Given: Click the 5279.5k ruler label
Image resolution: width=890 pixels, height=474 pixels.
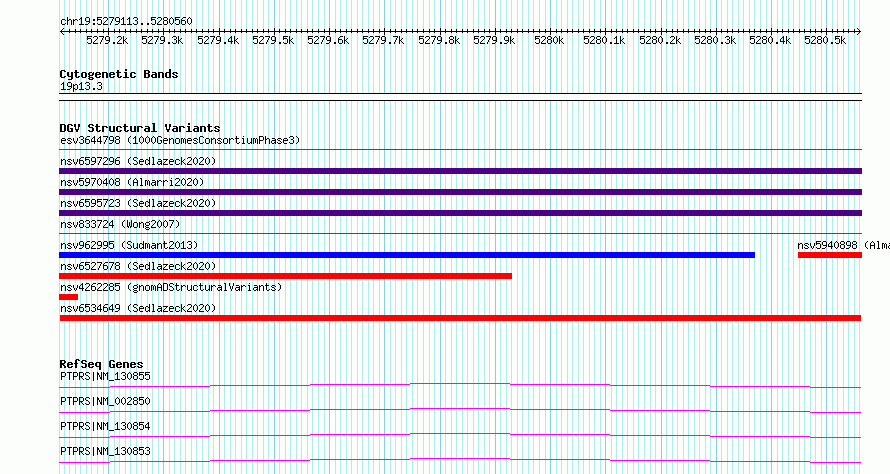Looking at the screenshot, I should click(x=273, y=40).
